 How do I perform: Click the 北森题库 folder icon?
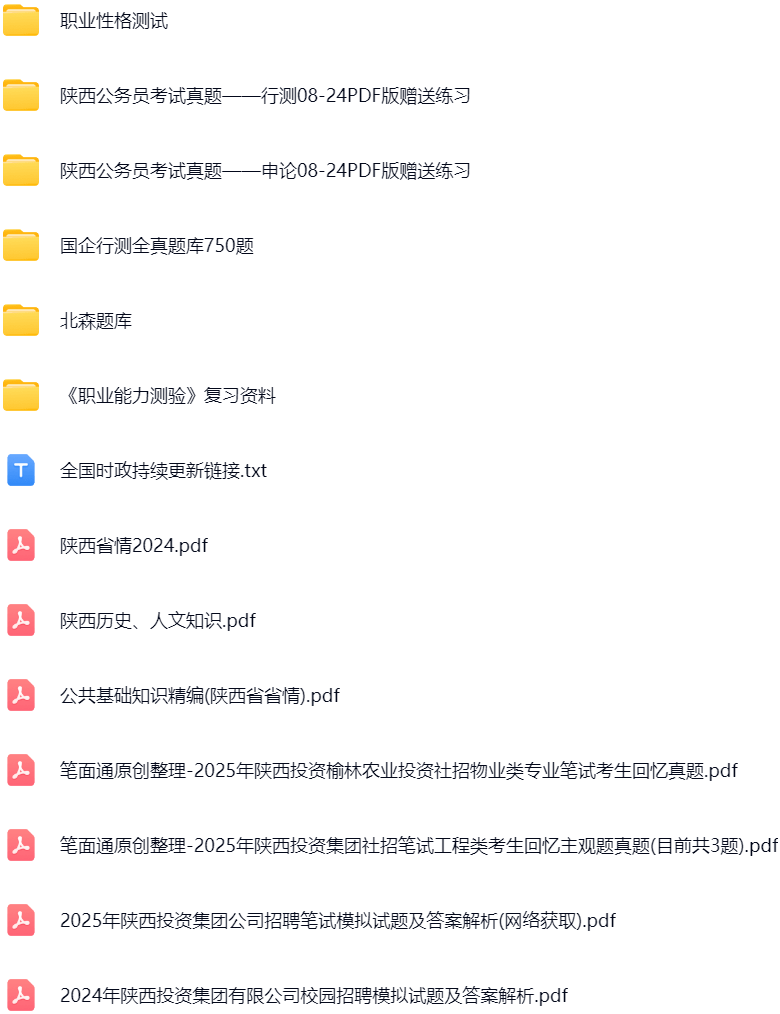[x=20, y=321]
